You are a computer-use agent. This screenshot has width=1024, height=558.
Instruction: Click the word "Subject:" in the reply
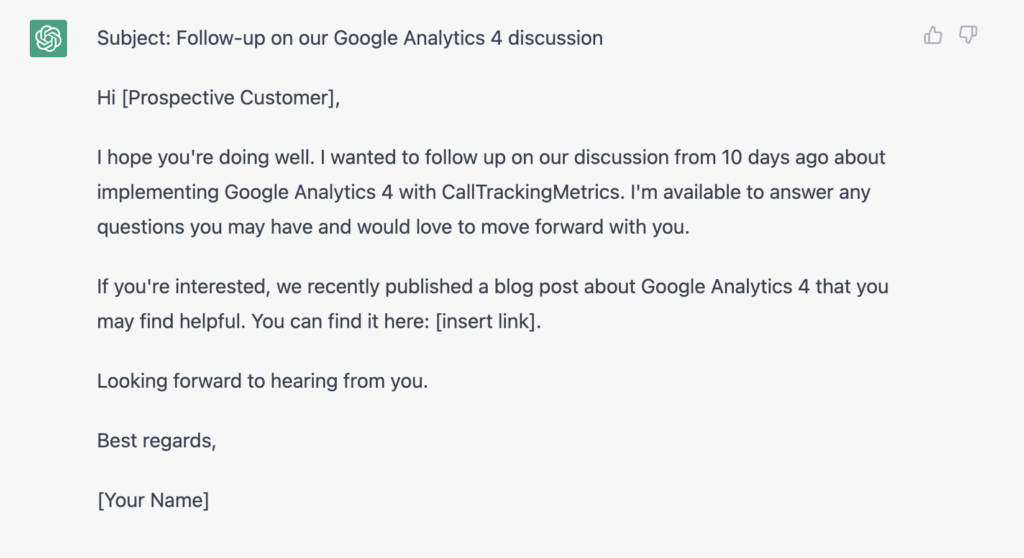click(x=134, y=39)
